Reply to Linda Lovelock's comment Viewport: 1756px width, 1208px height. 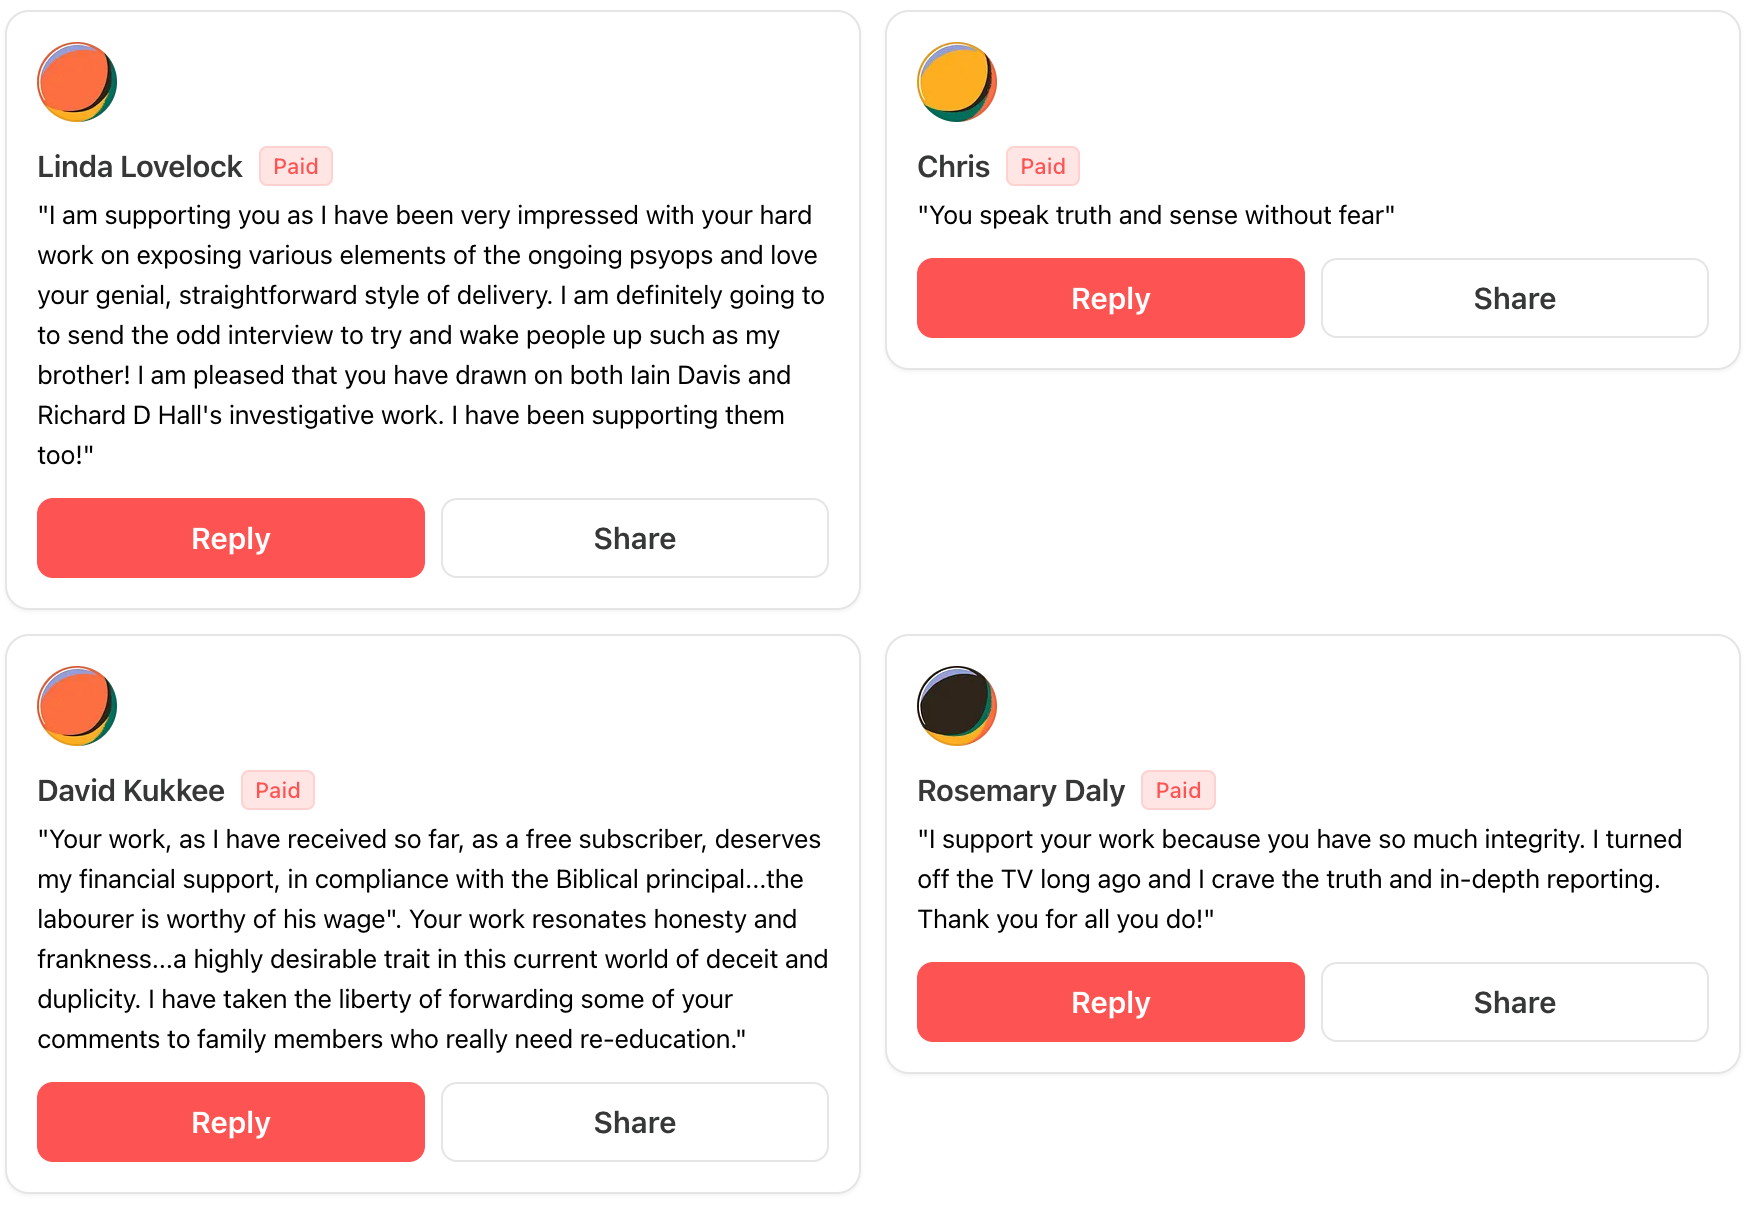(x=231, y=538)
